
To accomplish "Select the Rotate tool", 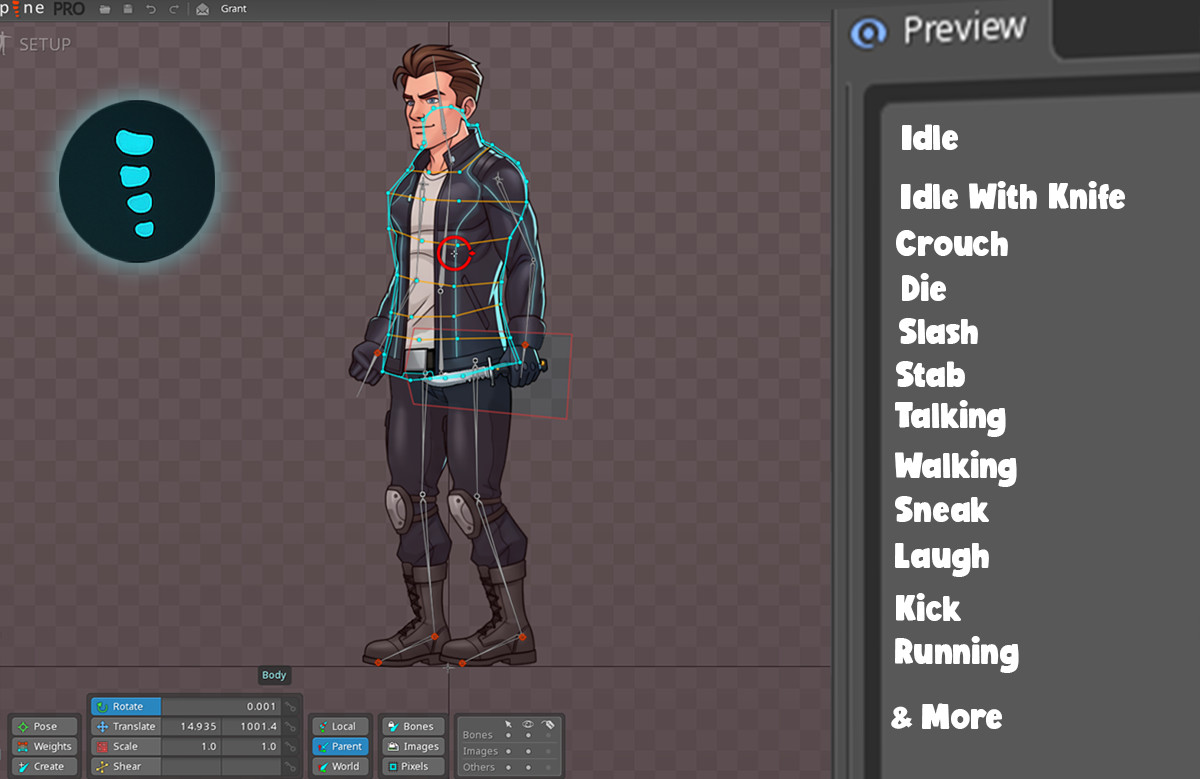I will [124, 706].
